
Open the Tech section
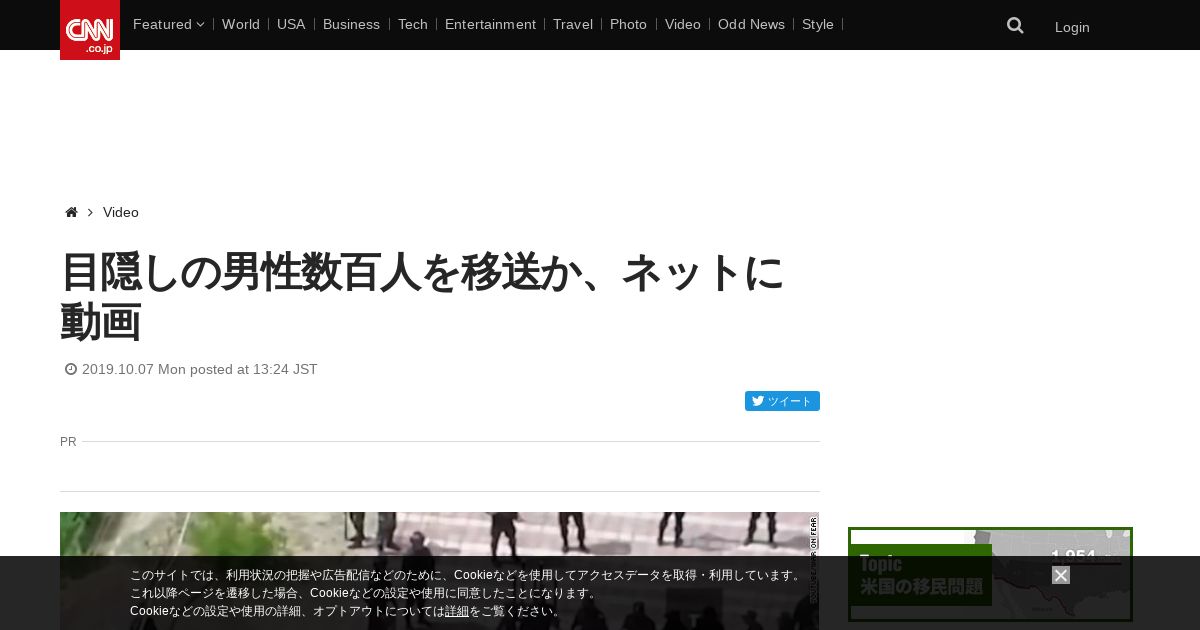413,24
